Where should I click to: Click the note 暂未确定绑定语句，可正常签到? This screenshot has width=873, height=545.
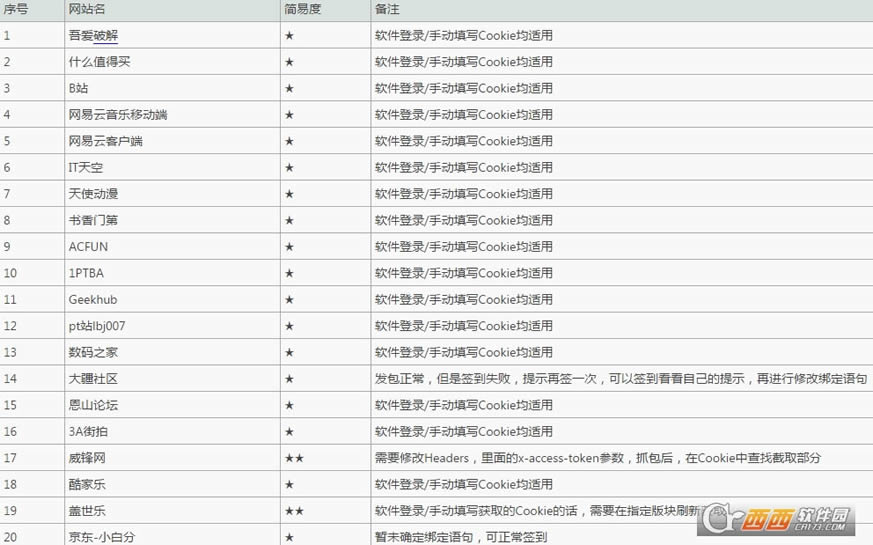click(x=461, y=537)
